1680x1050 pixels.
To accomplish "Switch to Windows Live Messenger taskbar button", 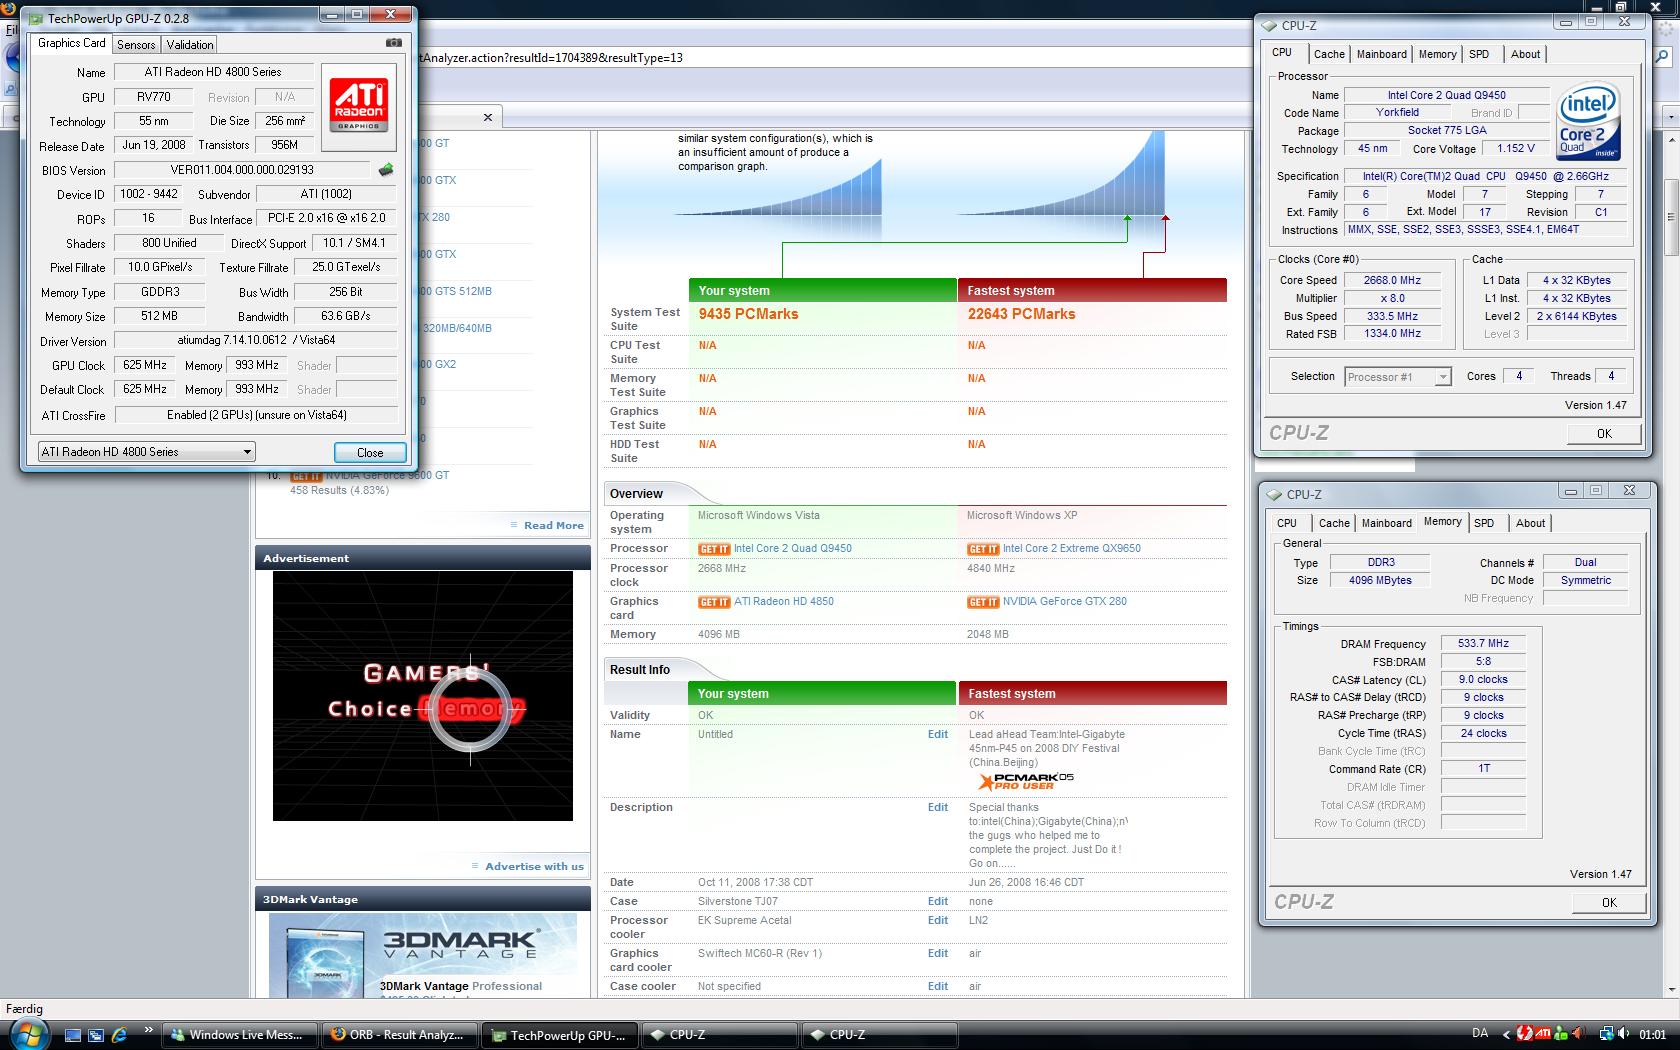I will [x=240, y=1035].
